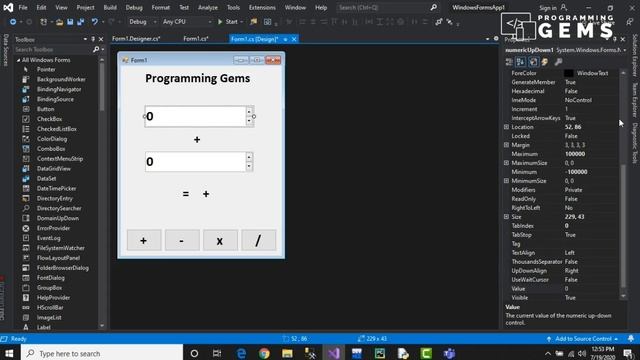Click the Visual Studio taskbar icon

pos(333,353)
